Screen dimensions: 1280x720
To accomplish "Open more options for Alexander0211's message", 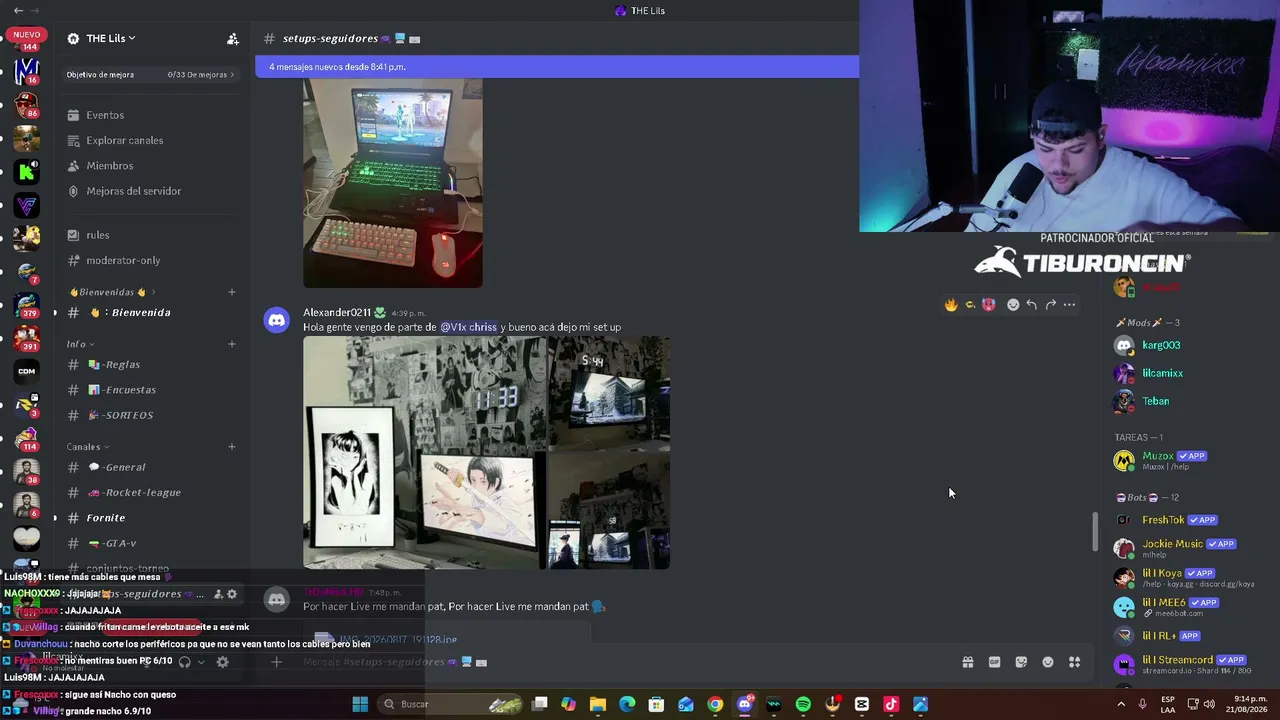I will [1069, 305].
